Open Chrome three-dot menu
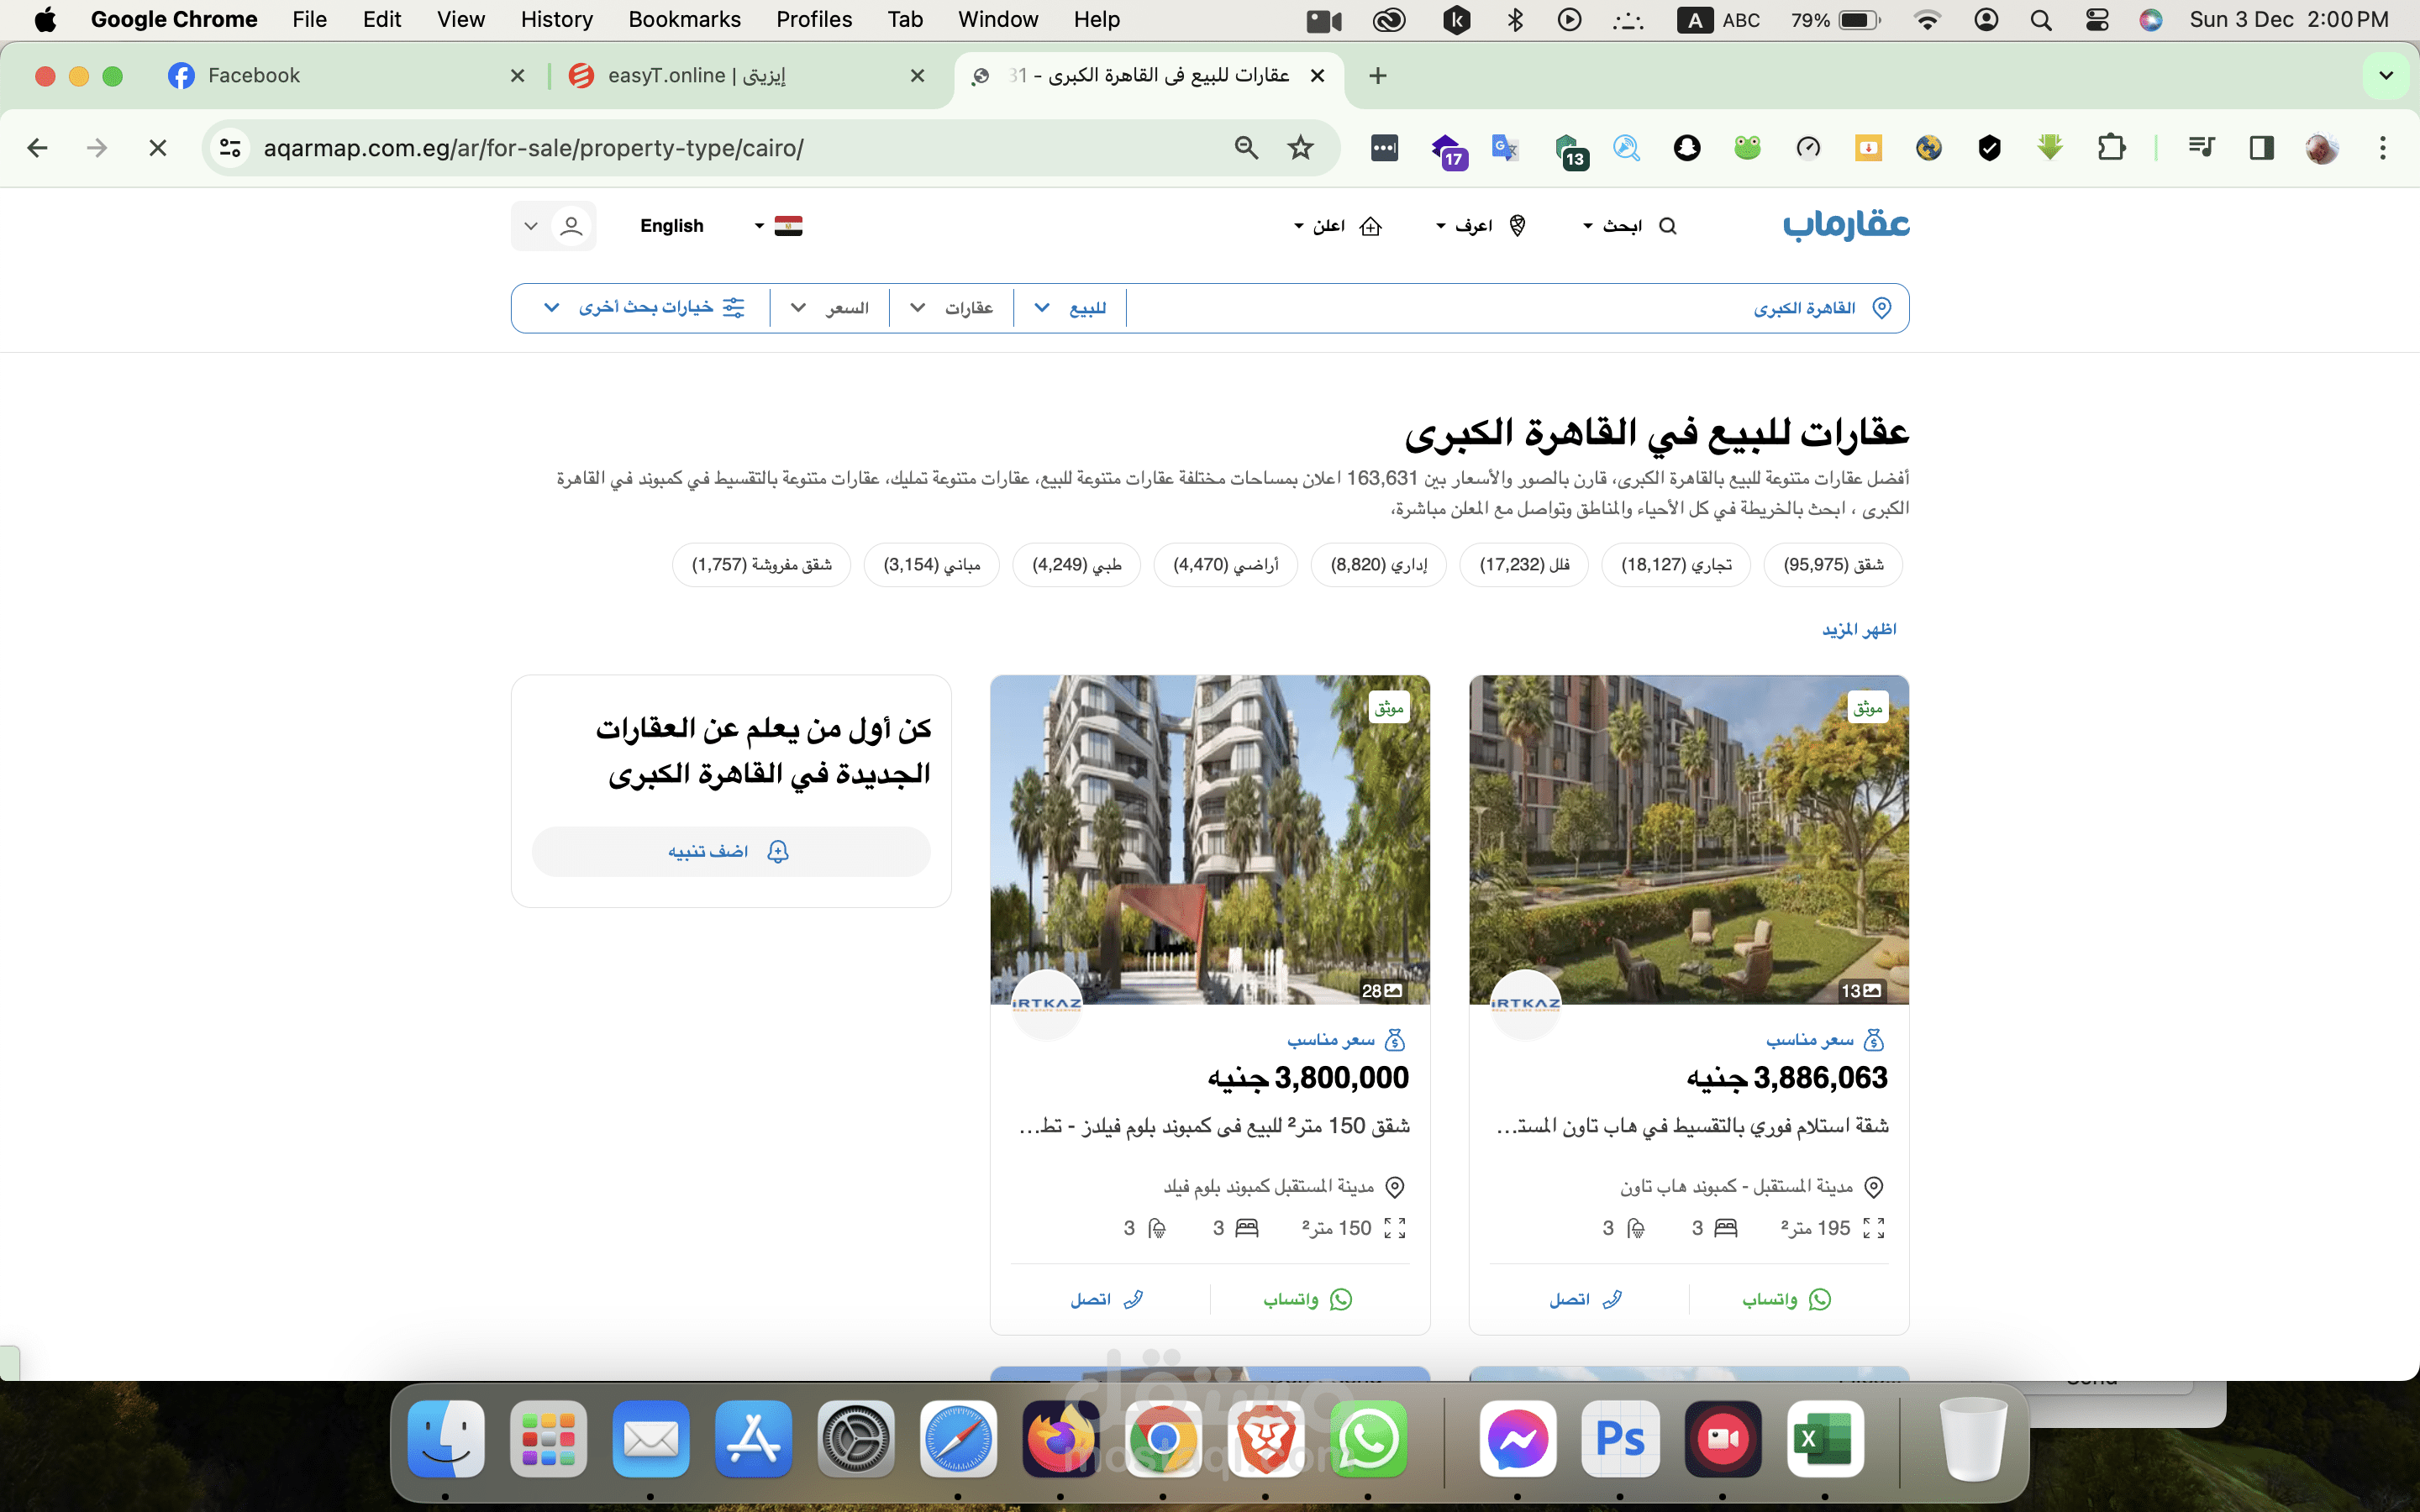This screenshot has height=1512, width=2420. (2383, 148)
